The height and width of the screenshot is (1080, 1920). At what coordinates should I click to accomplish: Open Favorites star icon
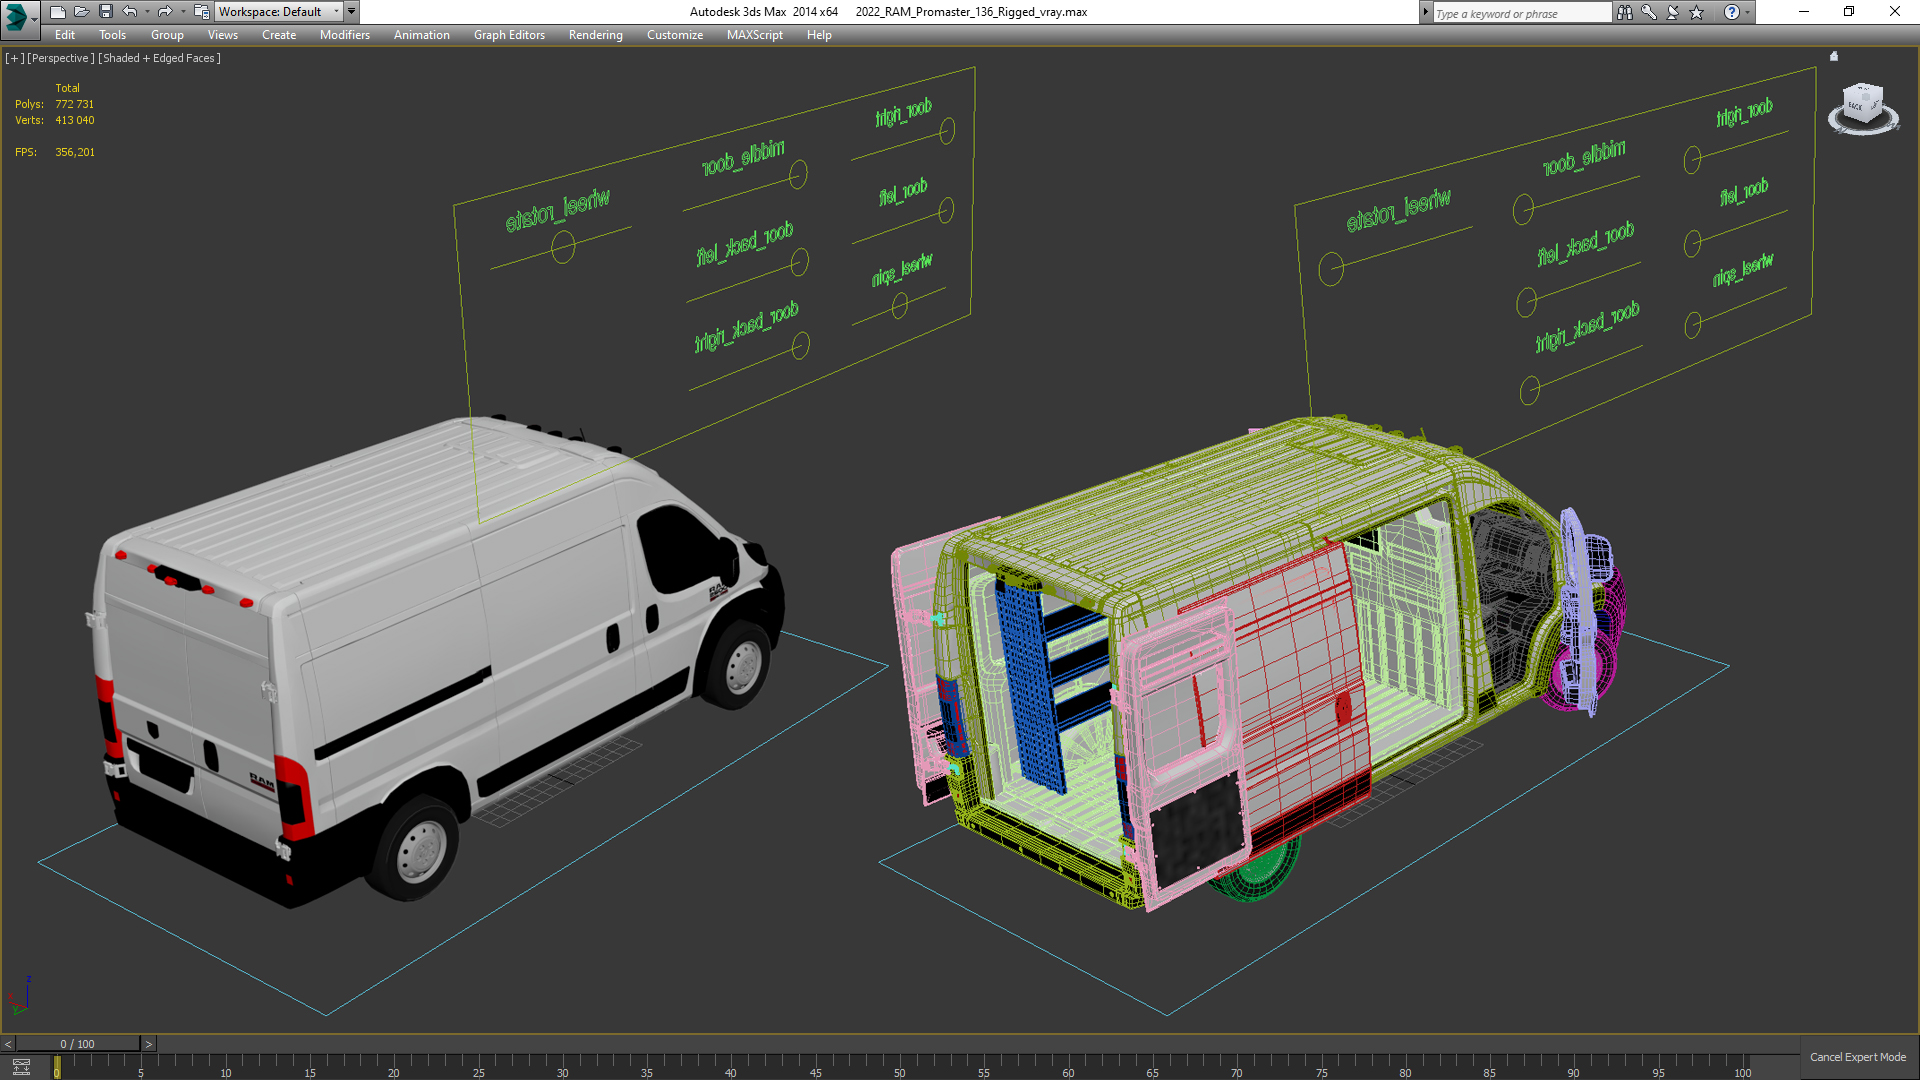pos(1697,12)
